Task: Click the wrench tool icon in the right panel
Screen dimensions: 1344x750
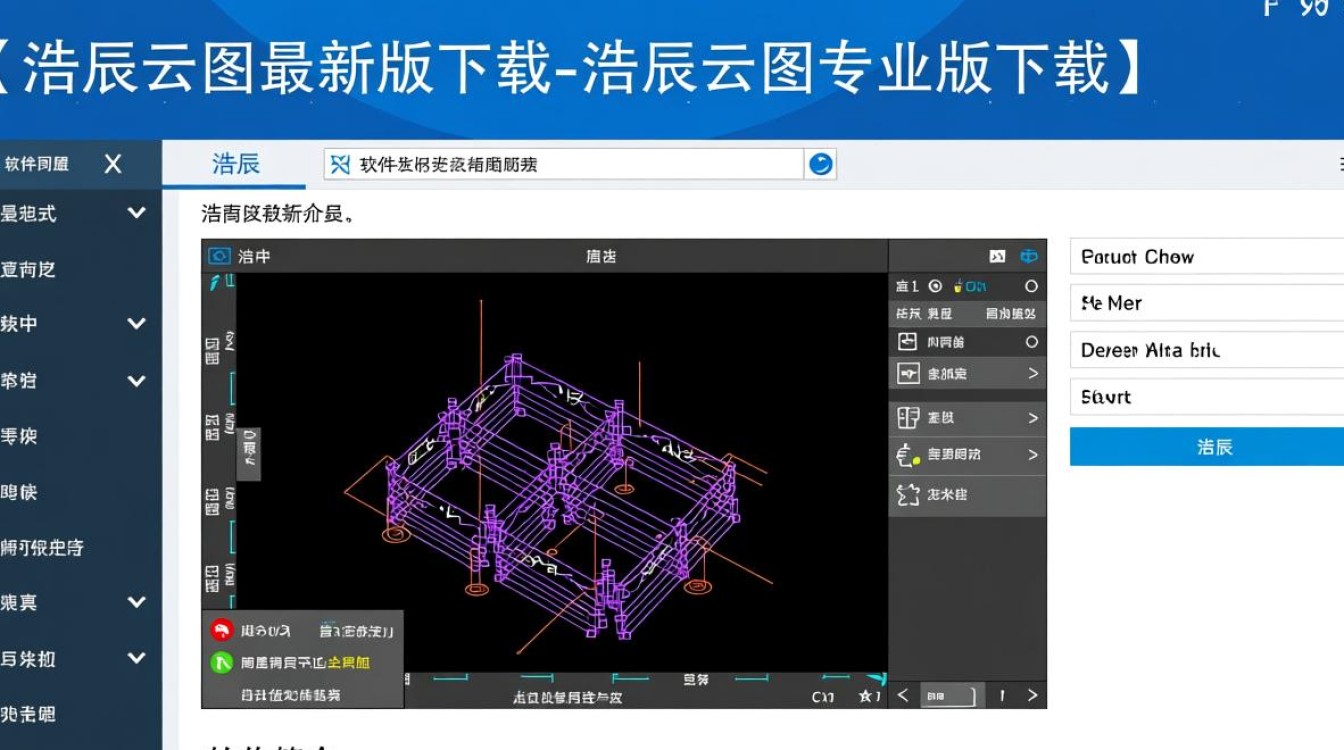Action: 908,371
